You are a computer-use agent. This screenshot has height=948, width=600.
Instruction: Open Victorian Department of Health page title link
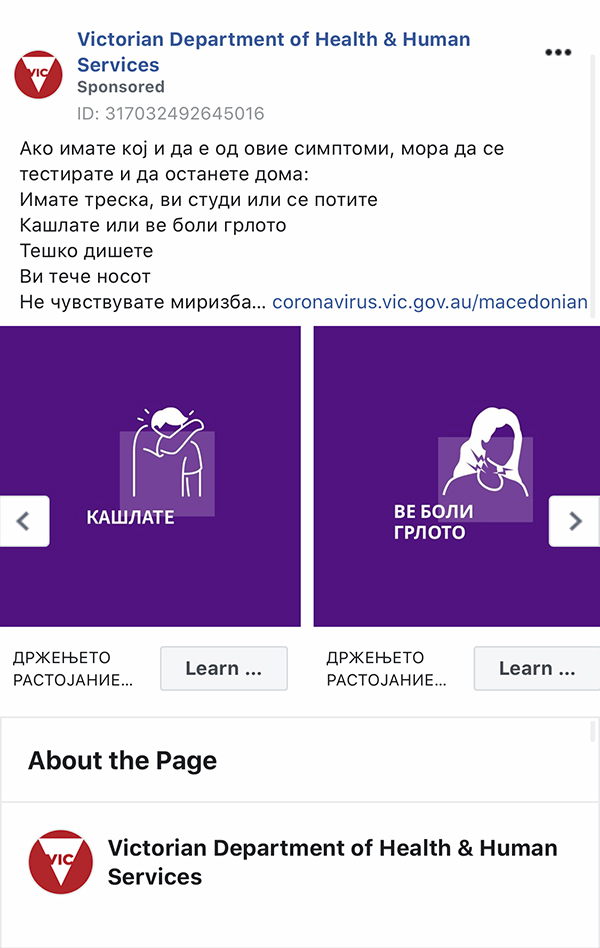click(x=273, y=52)
